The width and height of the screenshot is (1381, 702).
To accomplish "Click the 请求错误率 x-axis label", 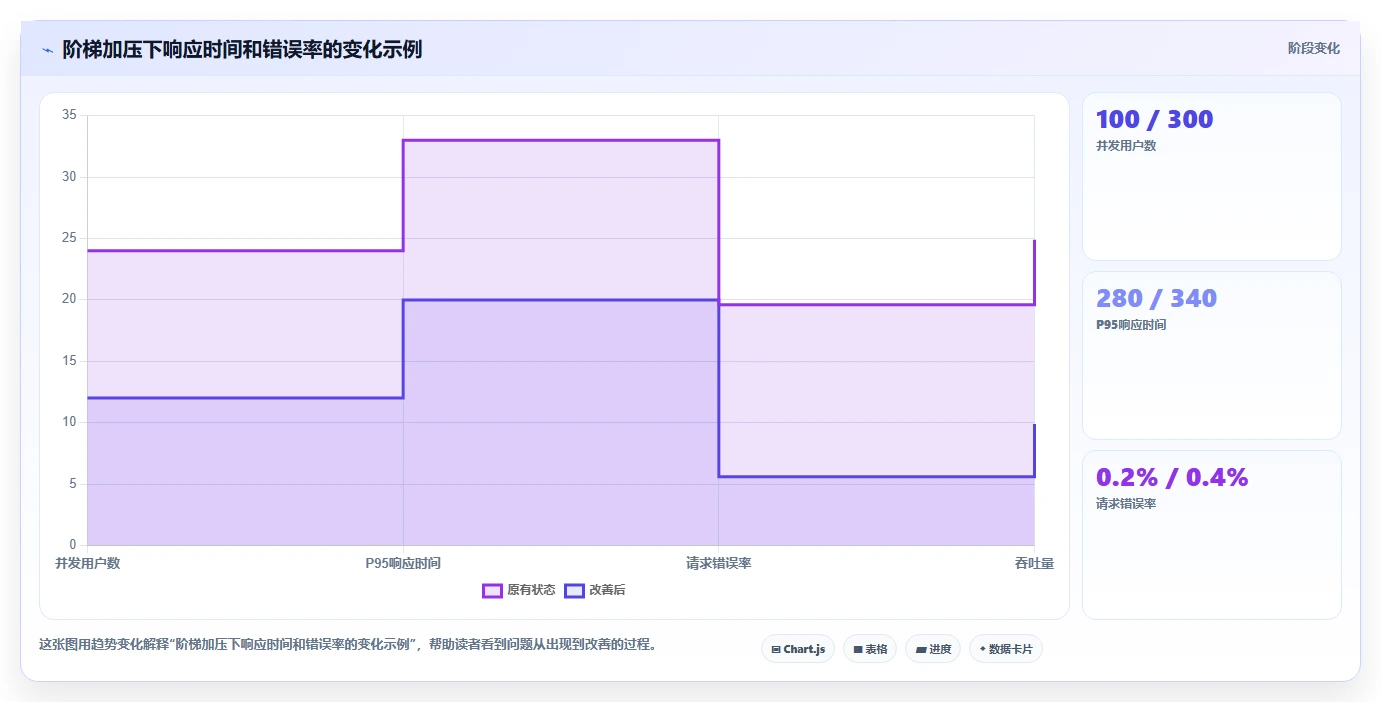I will (719, 563).
